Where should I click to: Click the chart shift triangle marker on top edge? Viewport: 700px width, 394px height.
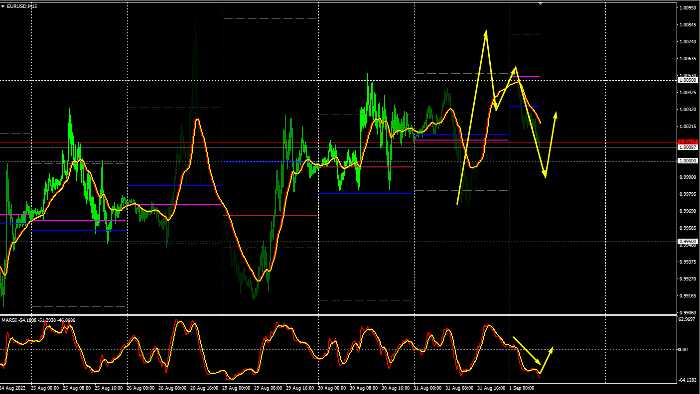(540, 4)
